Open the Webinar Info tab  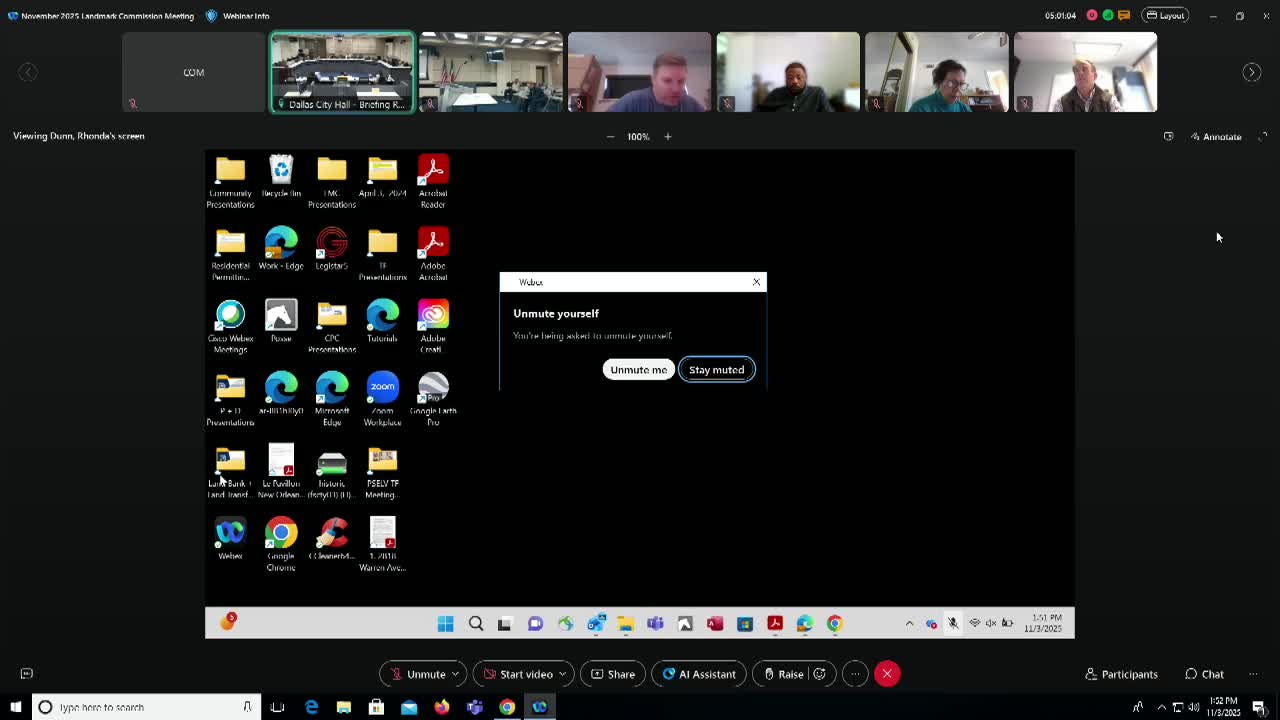pyautogui.click(x=237, y=16)
